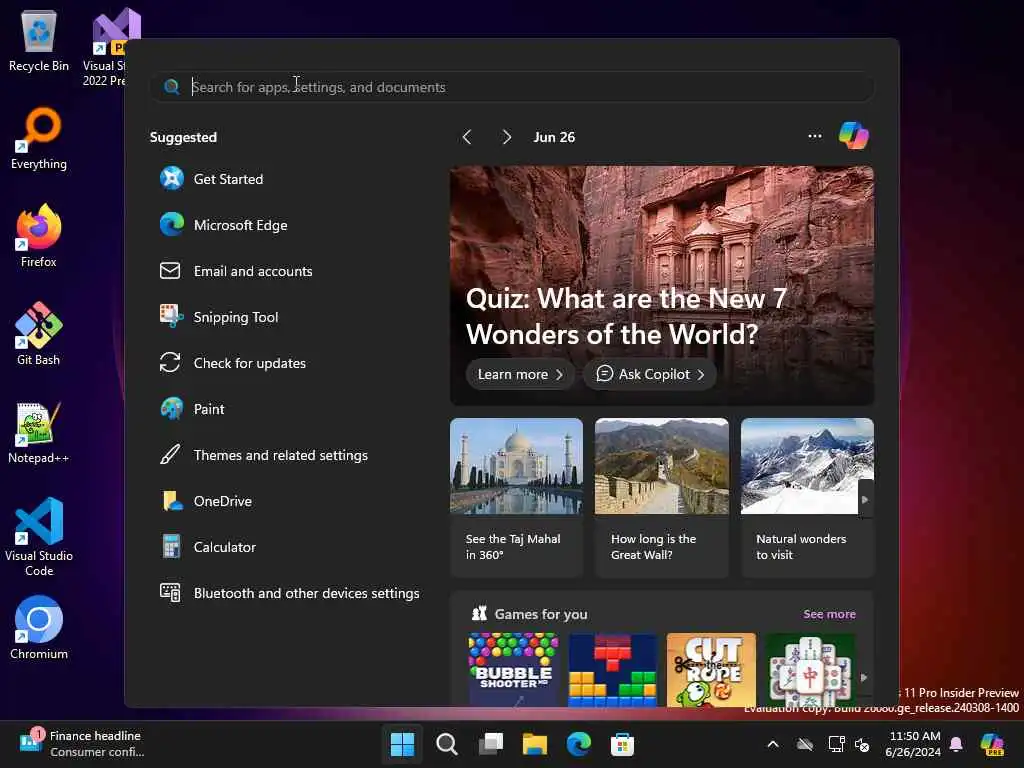Open the Mahjong game tile
Screen dimensions: 1024x768
(x=810, y=670)
